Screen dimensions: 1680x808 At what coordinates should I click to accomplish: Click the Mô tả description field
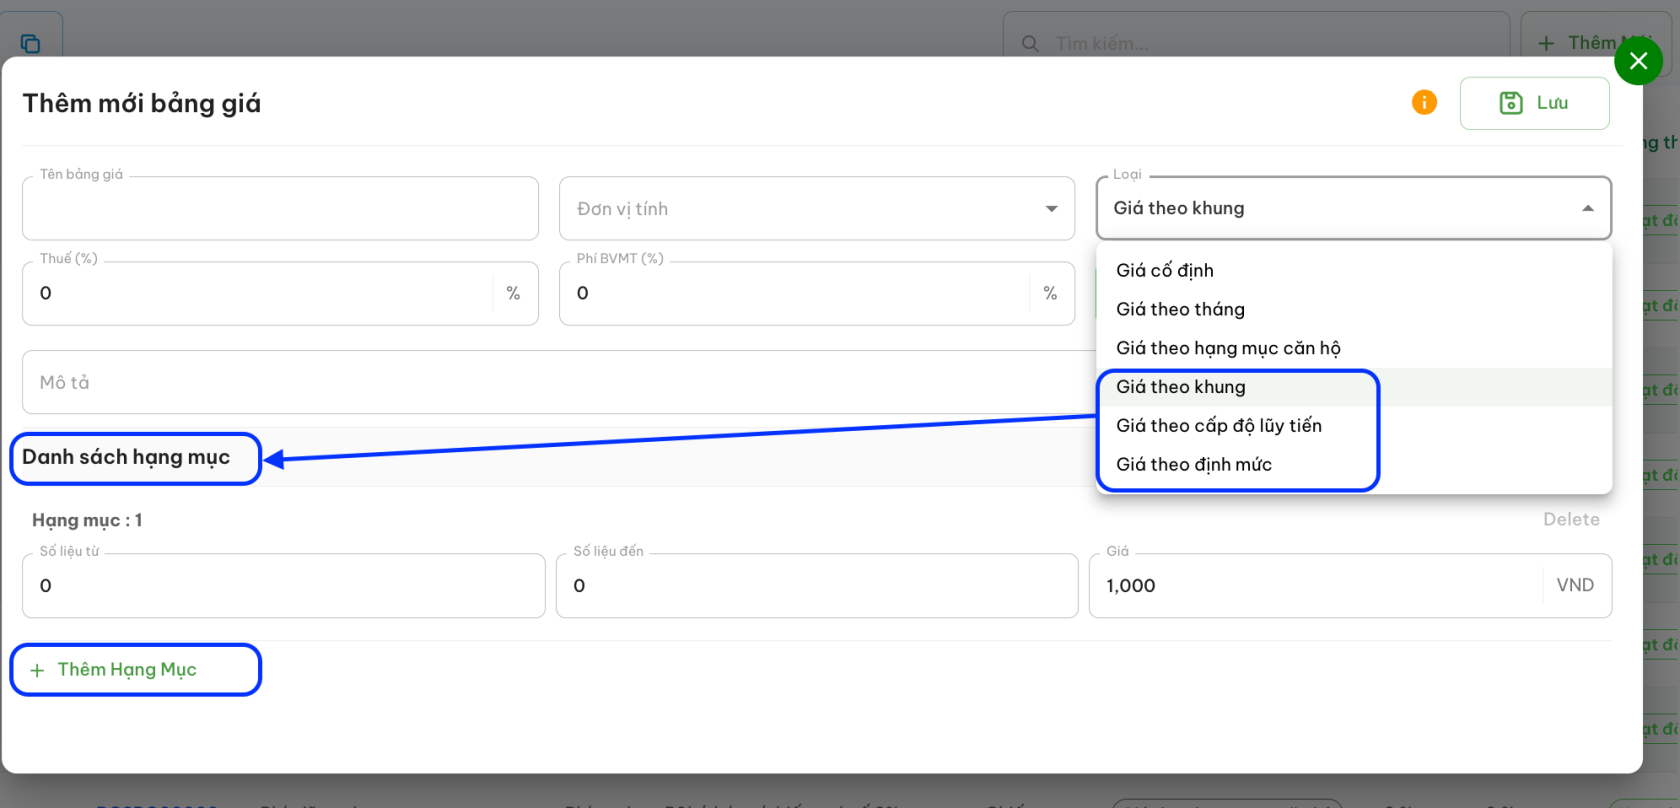click(x=558, y=382)
